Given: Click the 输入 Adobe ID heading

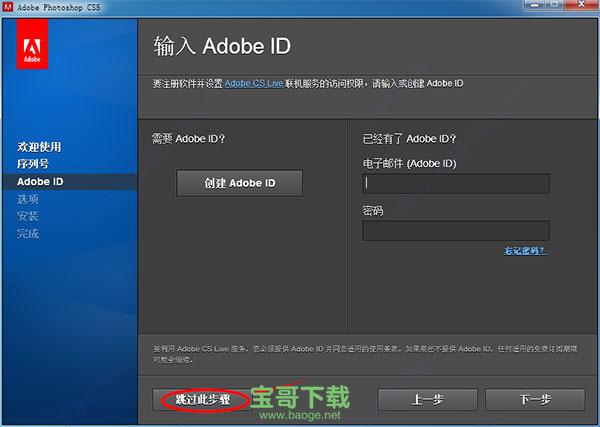Looking at the screenshot, I should (x=222, y=46).
